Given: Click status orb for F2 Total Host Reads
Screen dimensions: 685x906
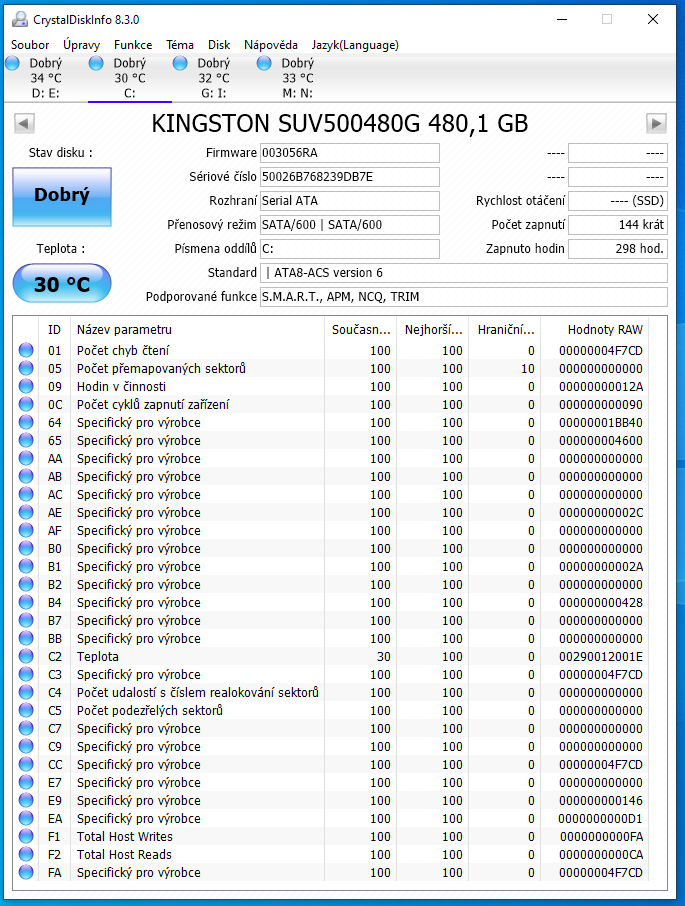Looking at the screenshot, I should [26, 854].
